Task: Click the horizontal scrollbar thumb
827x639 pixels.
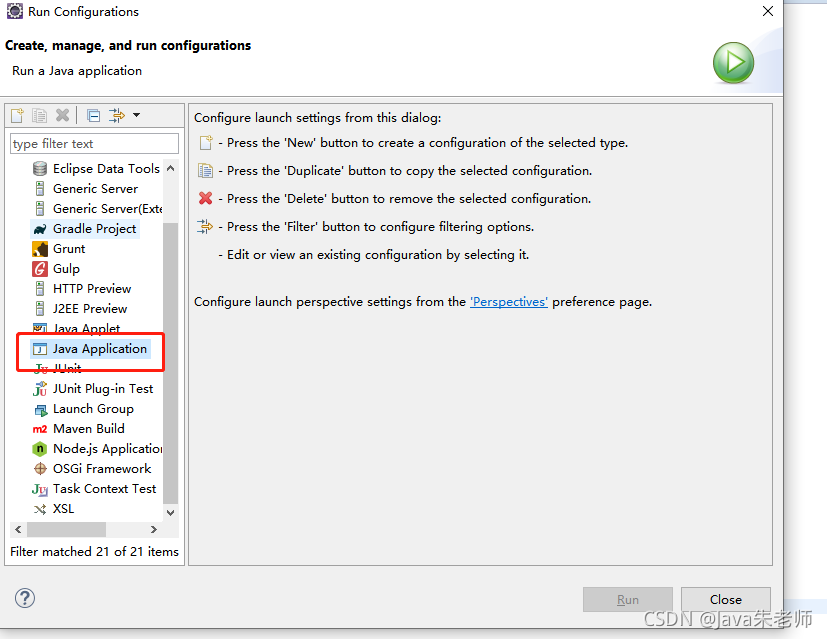Action: click(66, 529)
